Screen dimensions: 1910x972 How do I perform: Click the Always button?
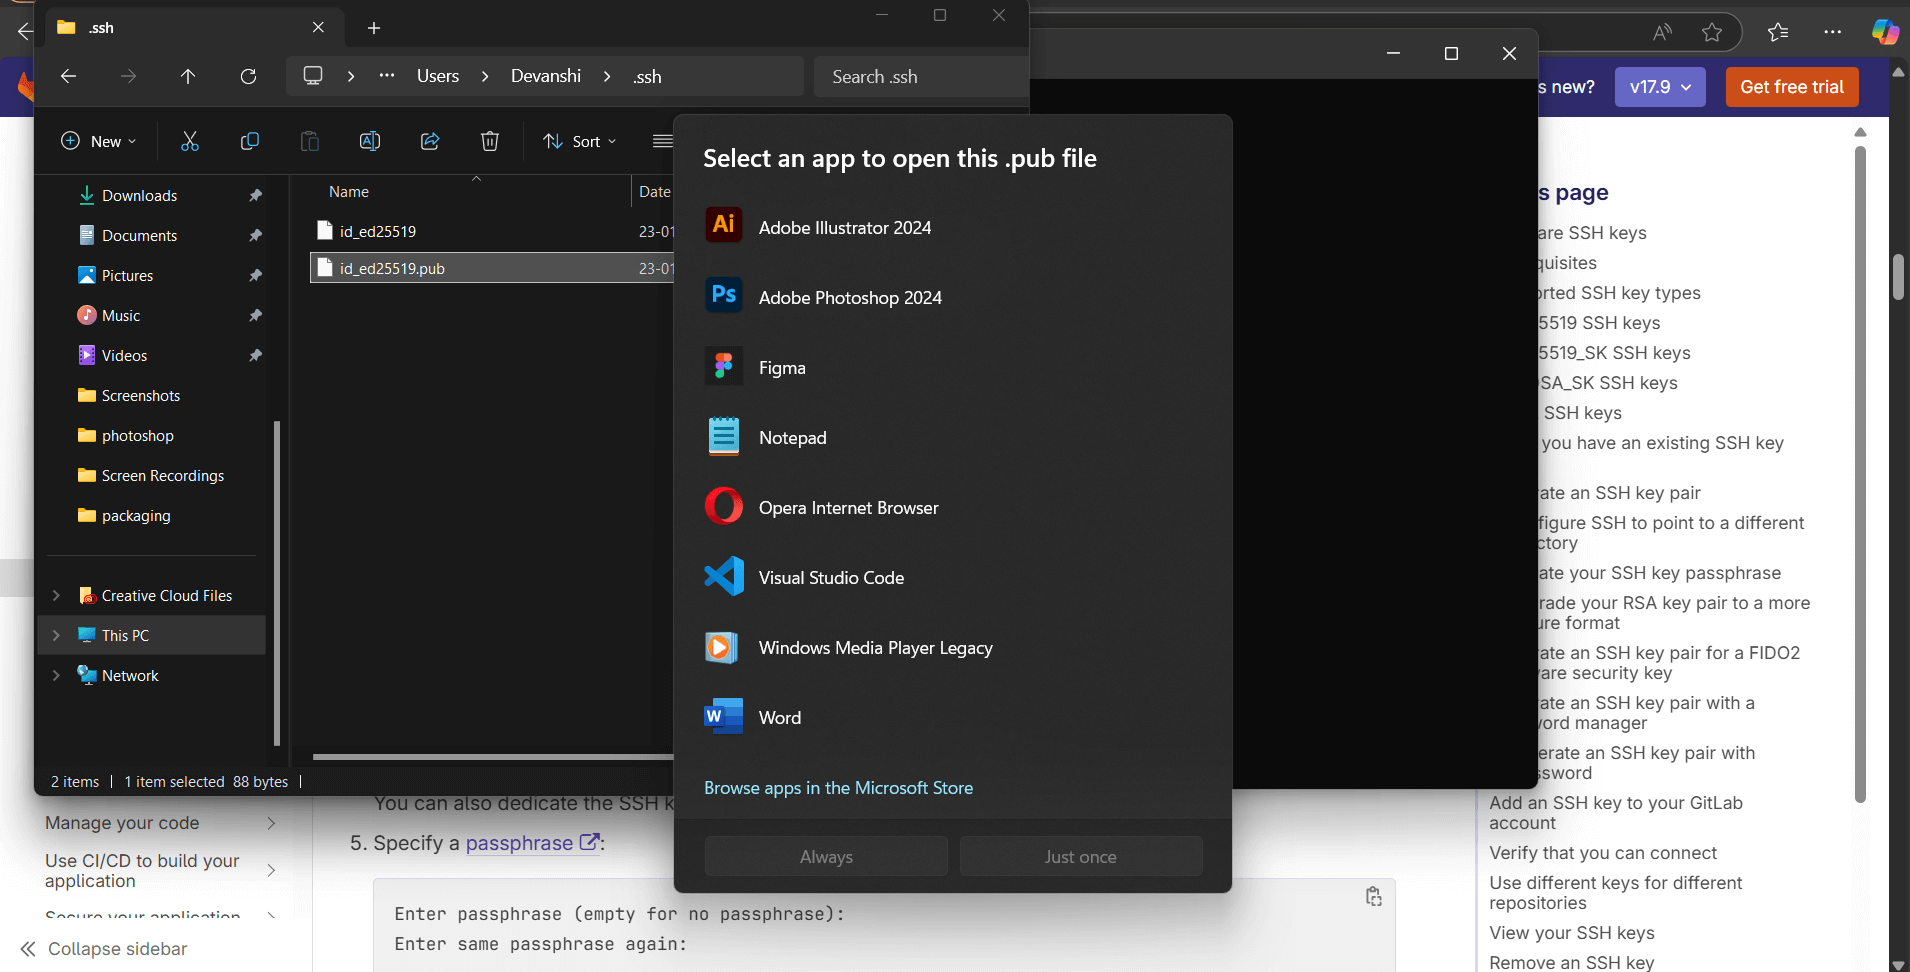pyautogui.click(x=826, y=857)
